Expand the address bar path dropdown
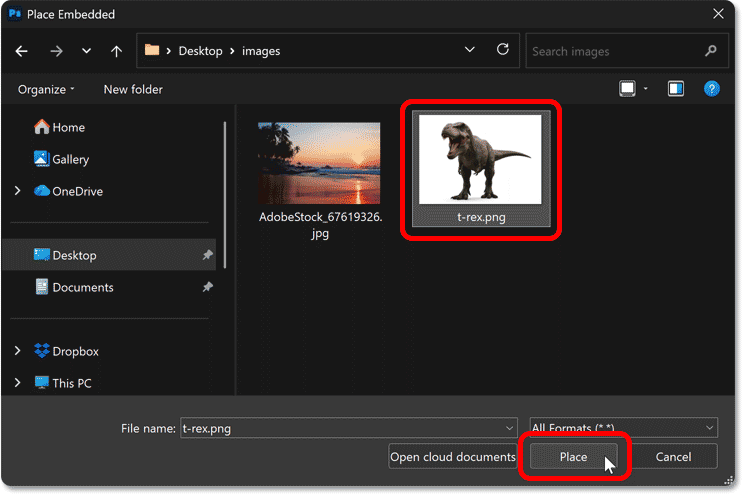This screenshot has height=495, width=743. click(x=470, y=49)
